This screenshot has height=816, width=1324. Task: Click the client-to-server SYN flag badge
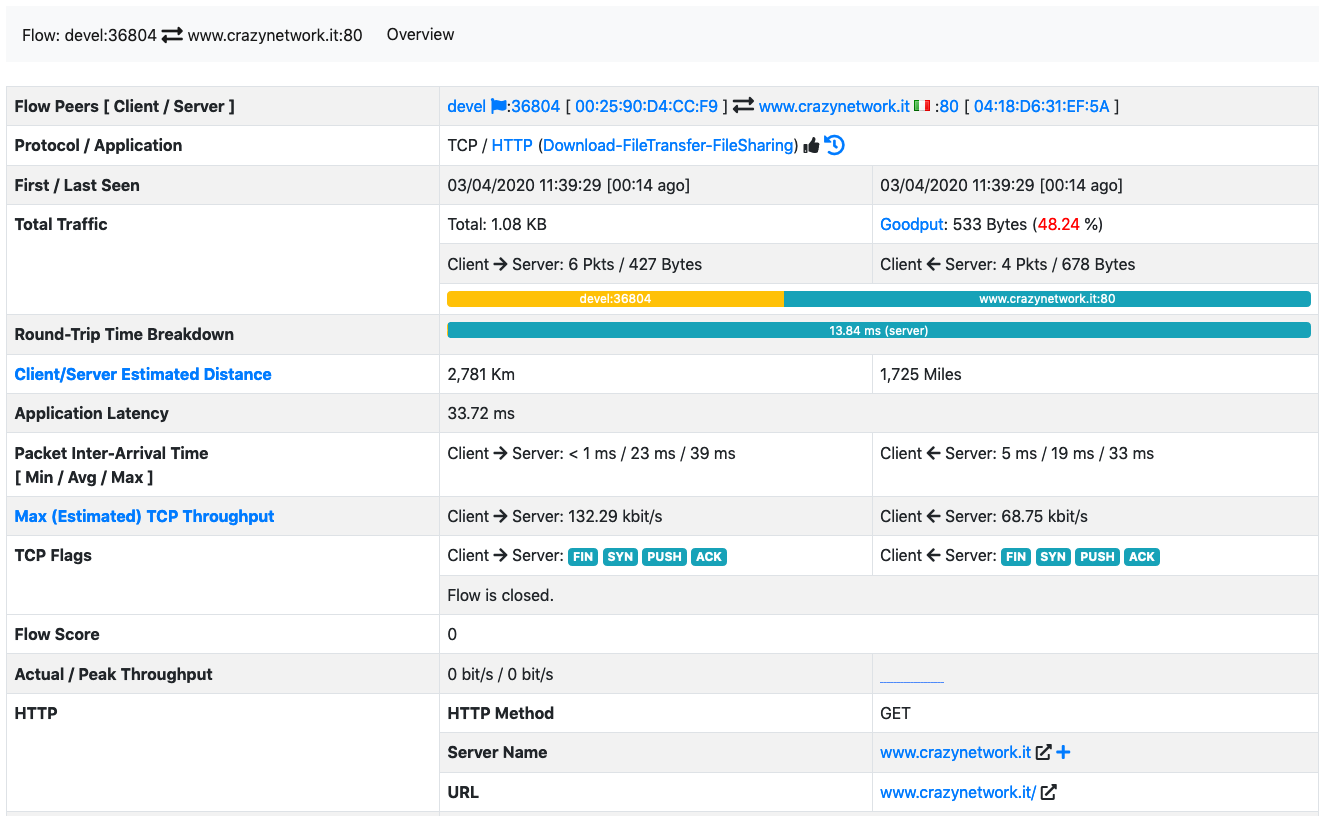click(x=620, y=557)
